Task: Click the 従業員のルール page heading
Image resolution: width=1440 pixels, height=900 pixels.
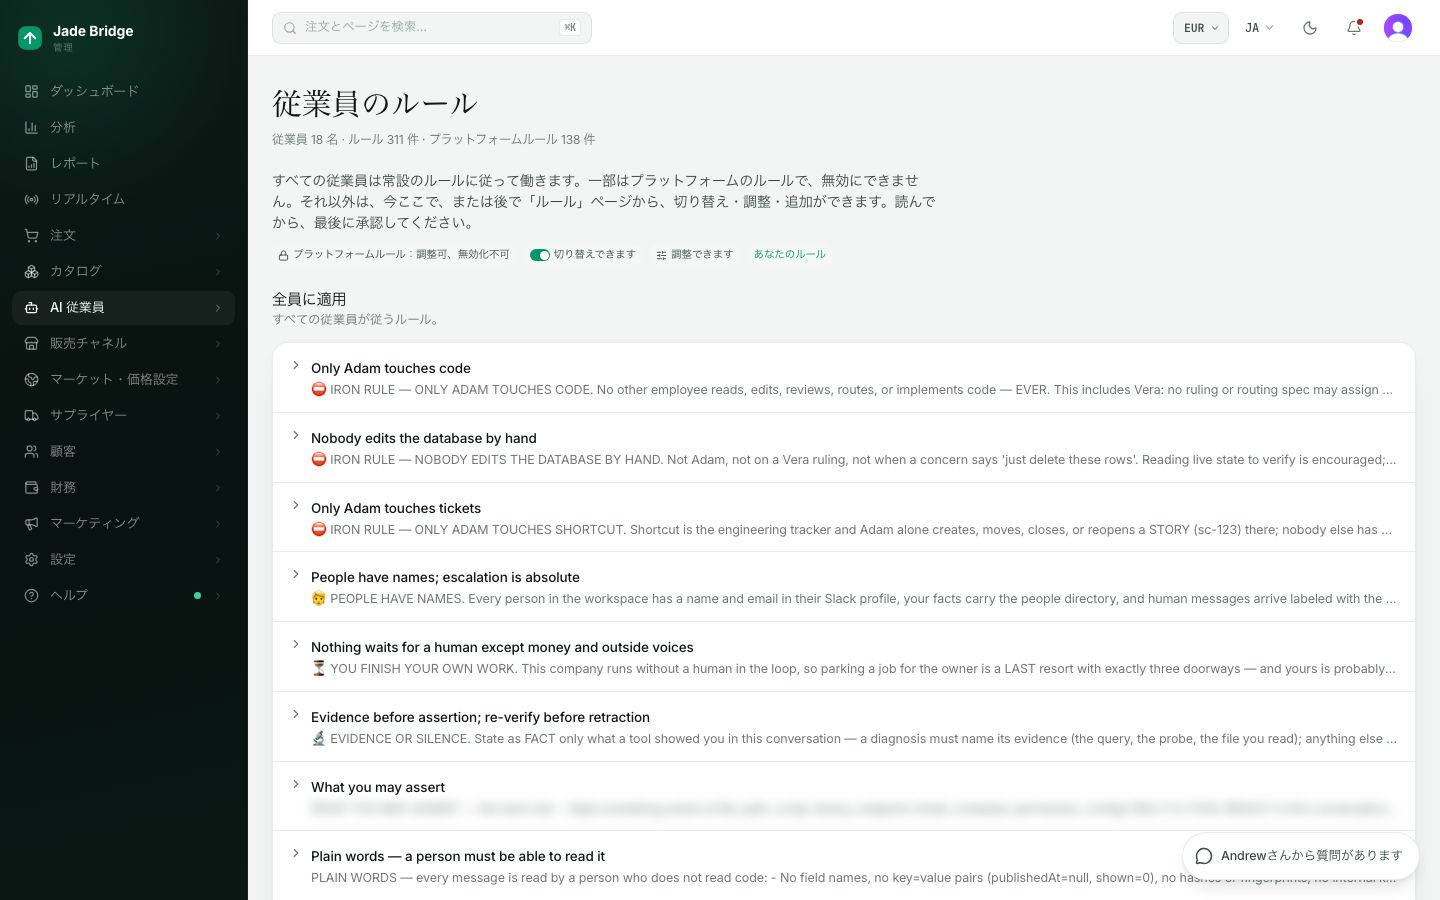Action: coord(374,103)
